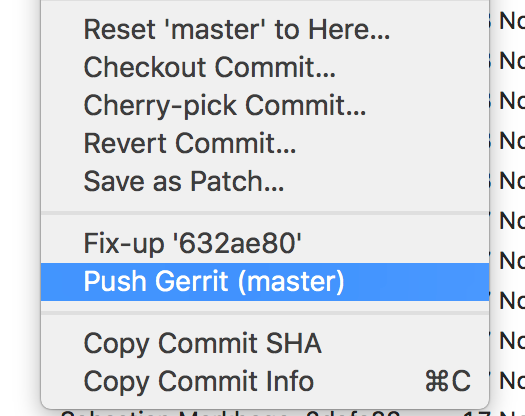
Task: Choose Reset 'master' to Here… menu entry
Action: point(265,29)
